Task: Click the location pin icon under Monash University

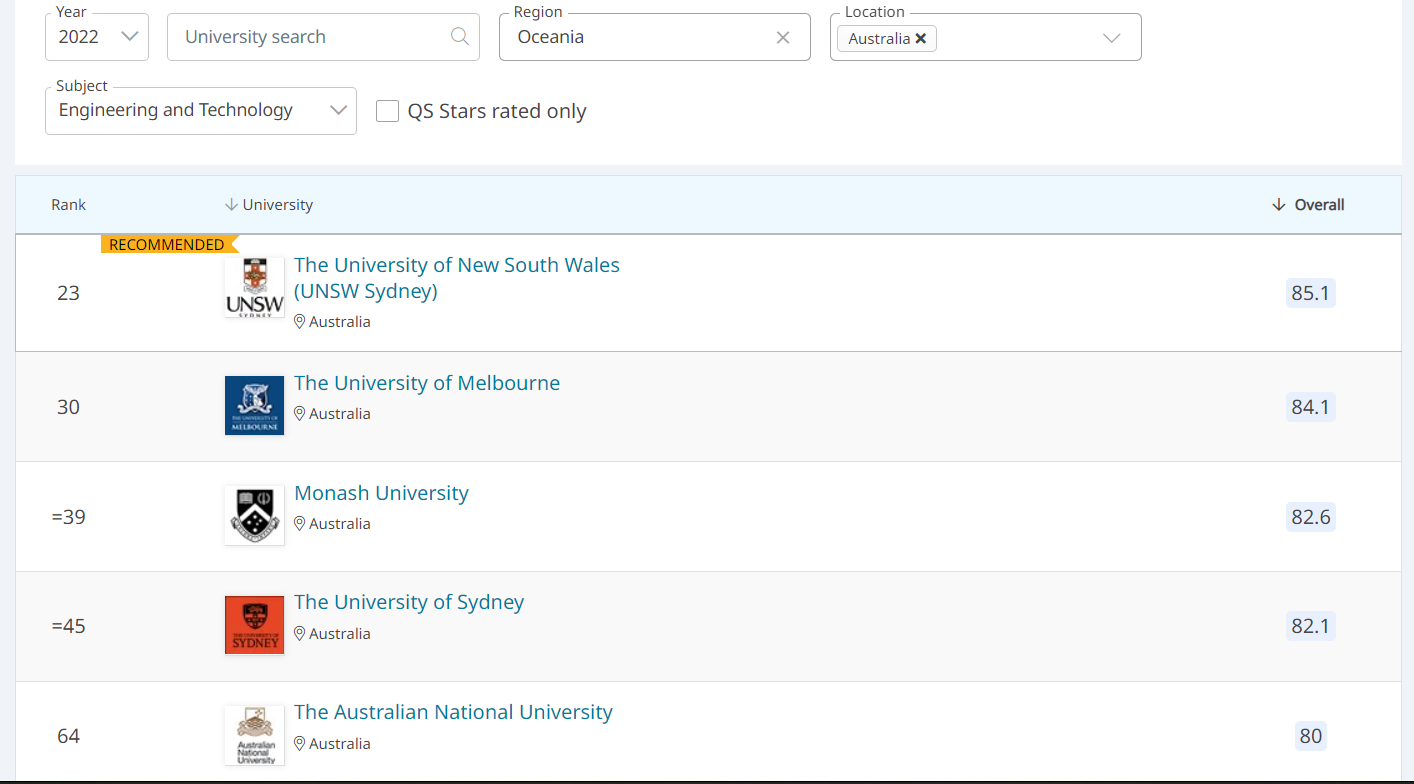Action: [299, 524]
